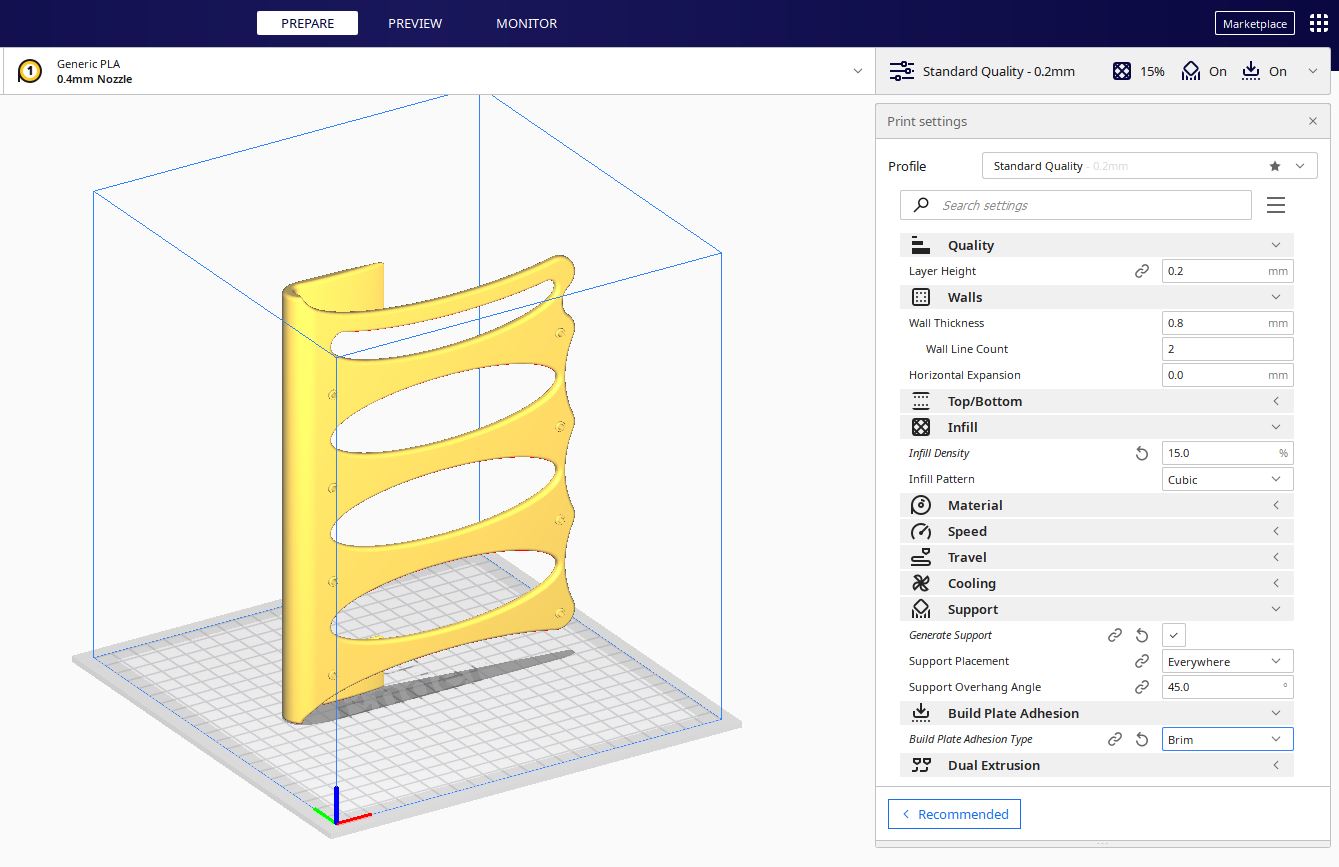This screenshot has height=867, width=1339.
Task: Switch to the MONITOR tab
Action: (526, 23)
